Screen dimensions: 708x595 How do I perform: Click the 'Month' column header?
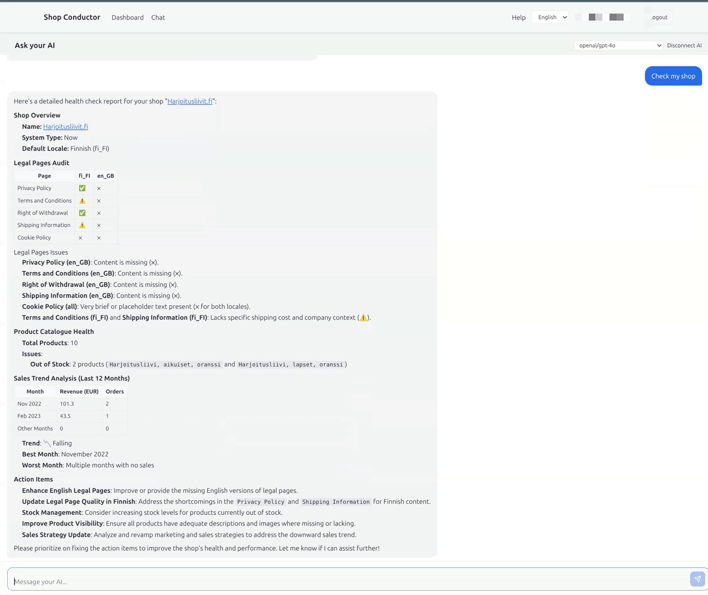tap(35, 391)
